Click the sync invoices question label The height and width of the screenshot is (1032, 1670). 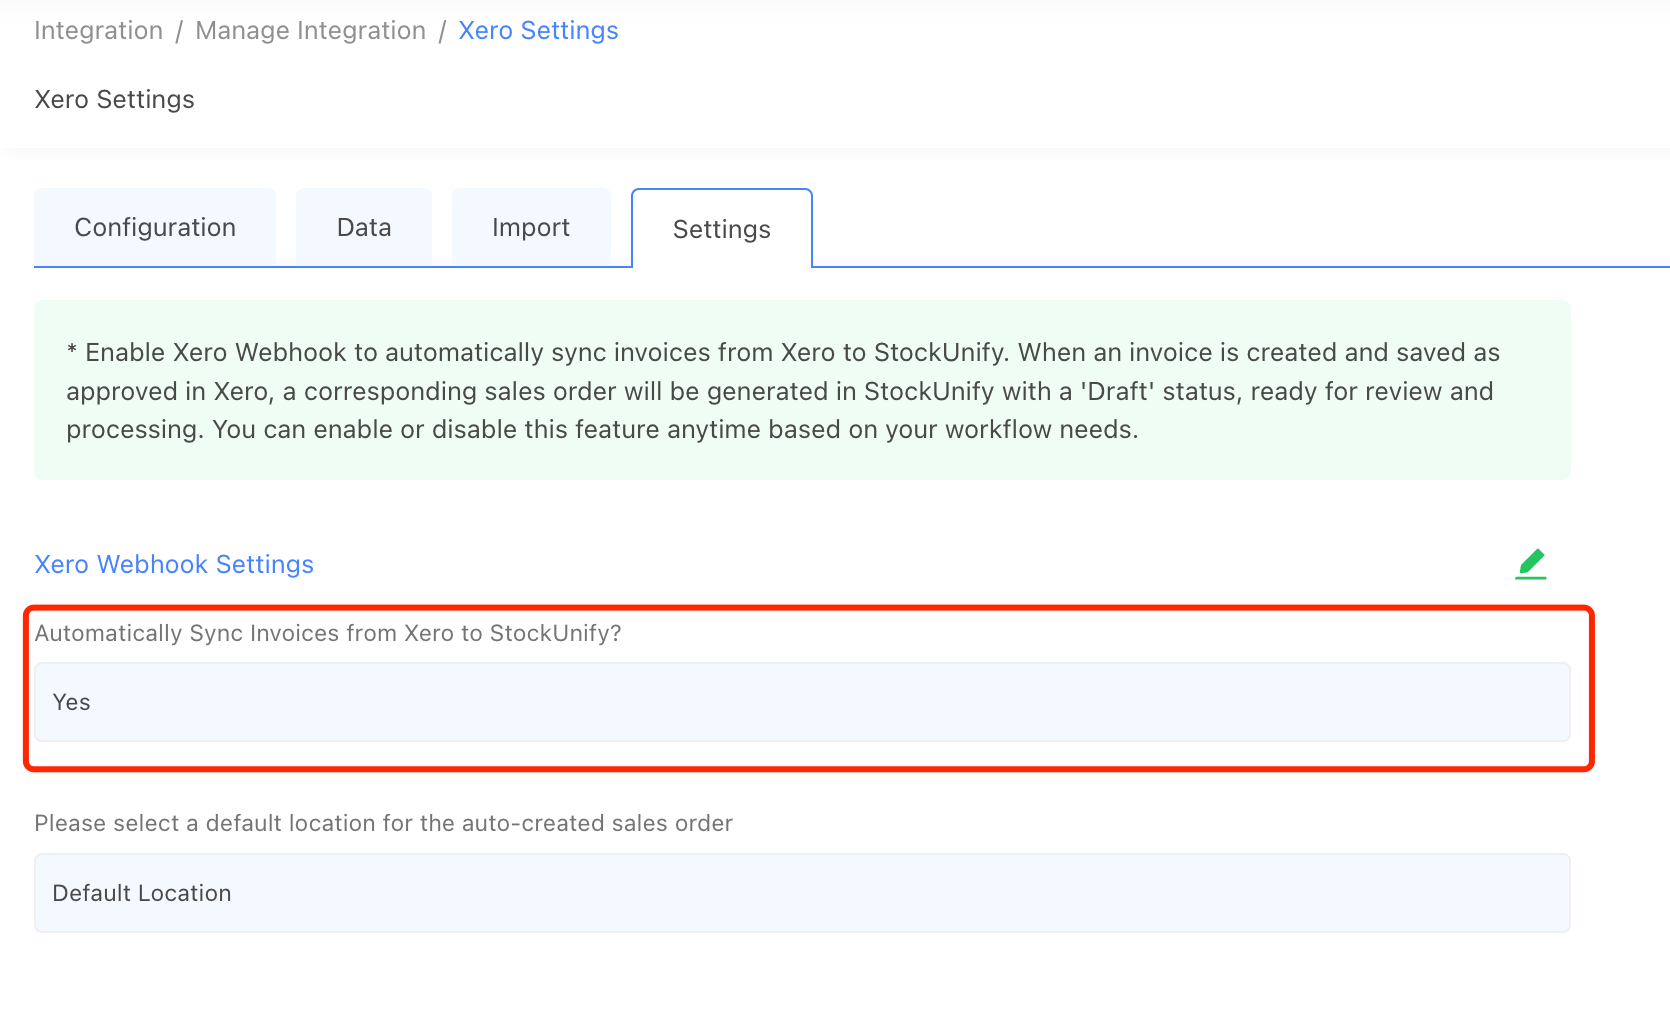pos(327,632)
